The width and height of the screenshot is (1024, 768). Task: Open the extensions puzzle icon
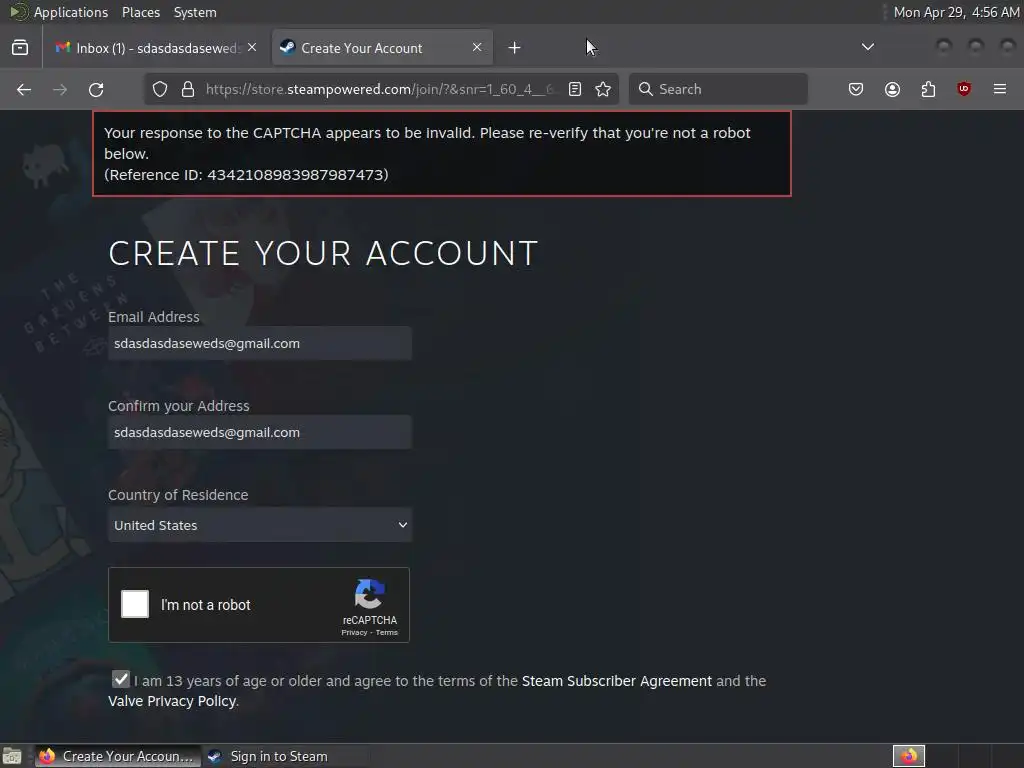tap(928, 89)
